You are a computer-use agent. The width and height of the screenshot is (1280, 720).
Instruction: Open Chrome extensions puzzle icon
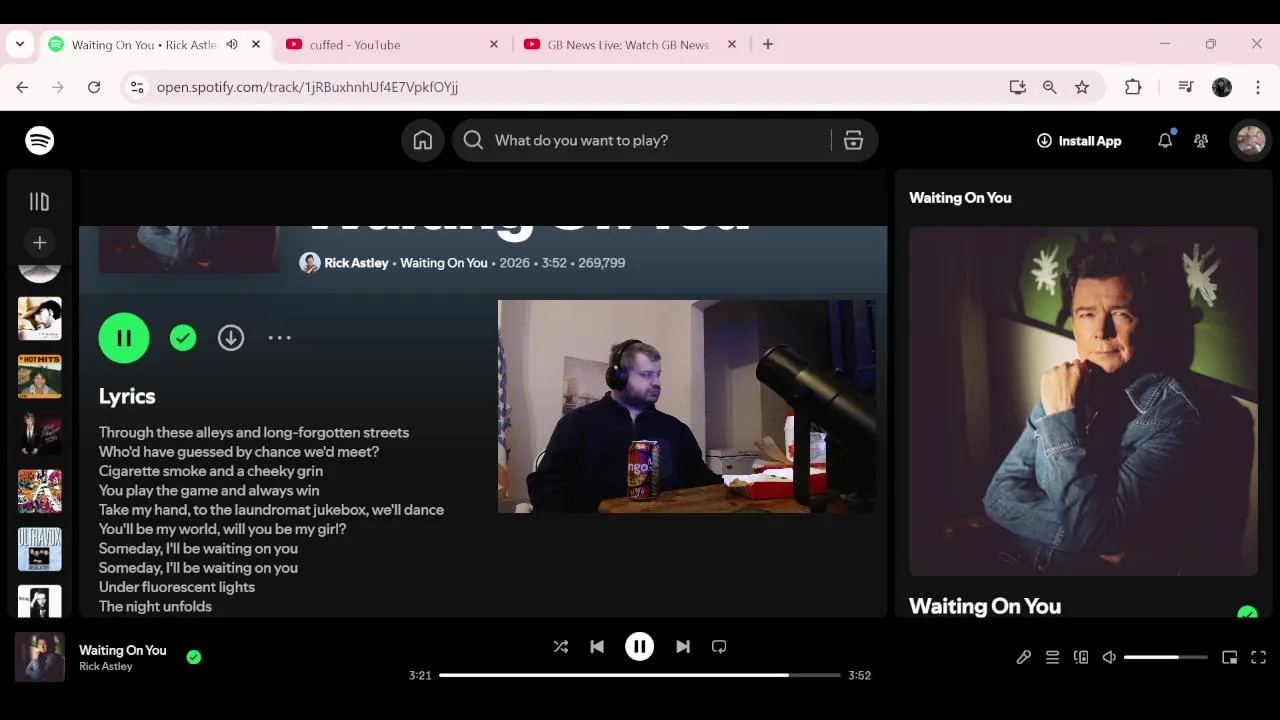coord(1133,87)
